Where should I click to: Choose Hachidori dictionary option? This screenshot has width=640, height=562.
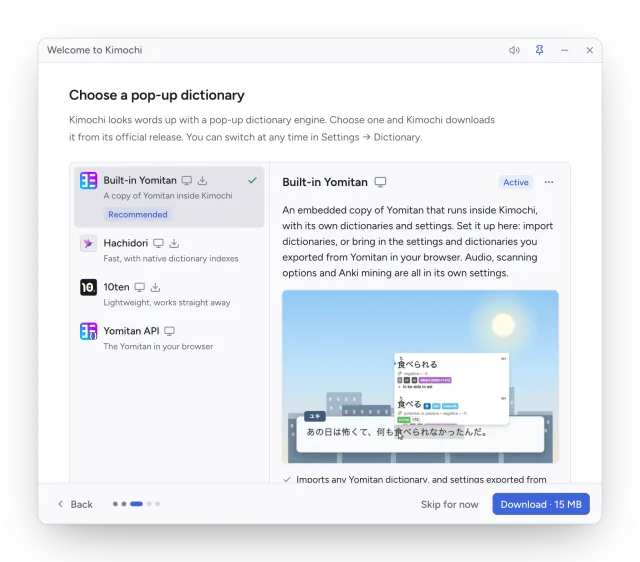169,249
